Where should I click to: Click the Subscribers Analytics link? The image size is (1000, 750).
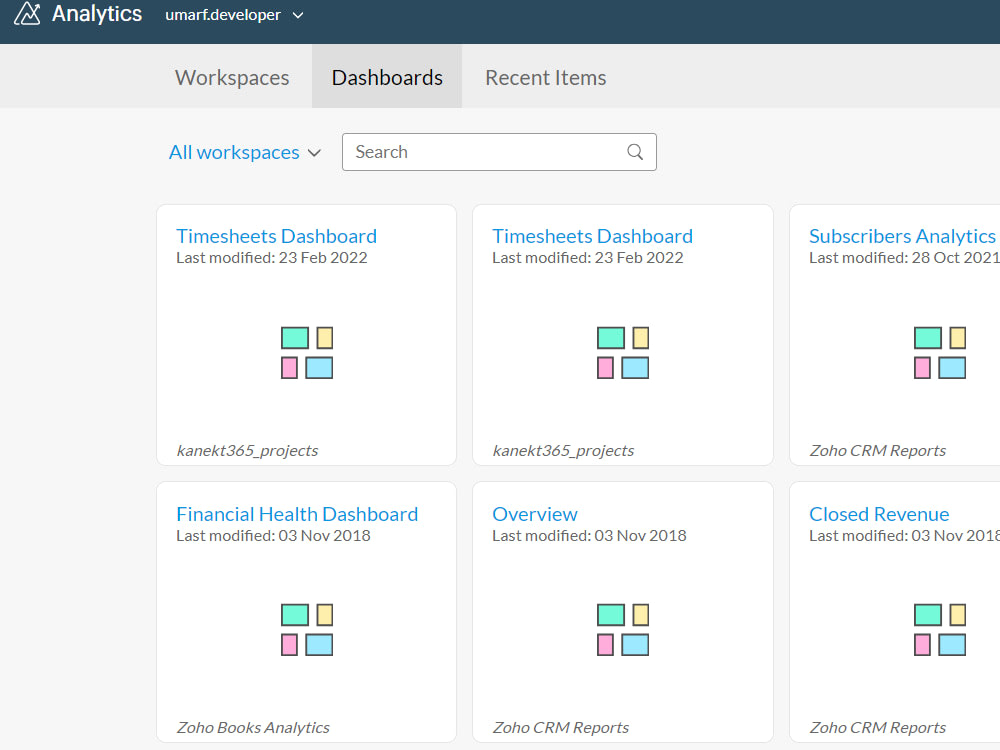(902, 236)
